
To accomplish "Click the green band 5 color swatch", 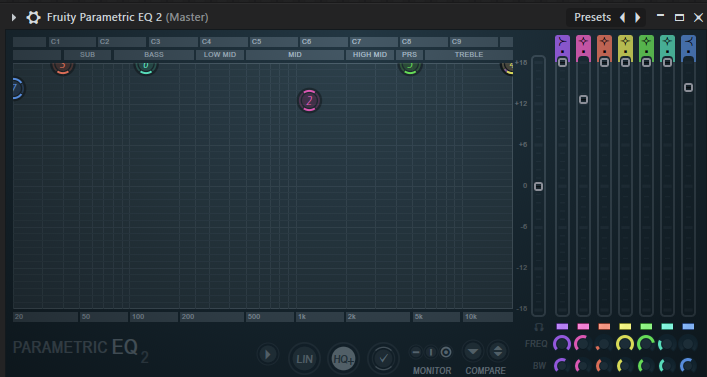I will 646,326.
